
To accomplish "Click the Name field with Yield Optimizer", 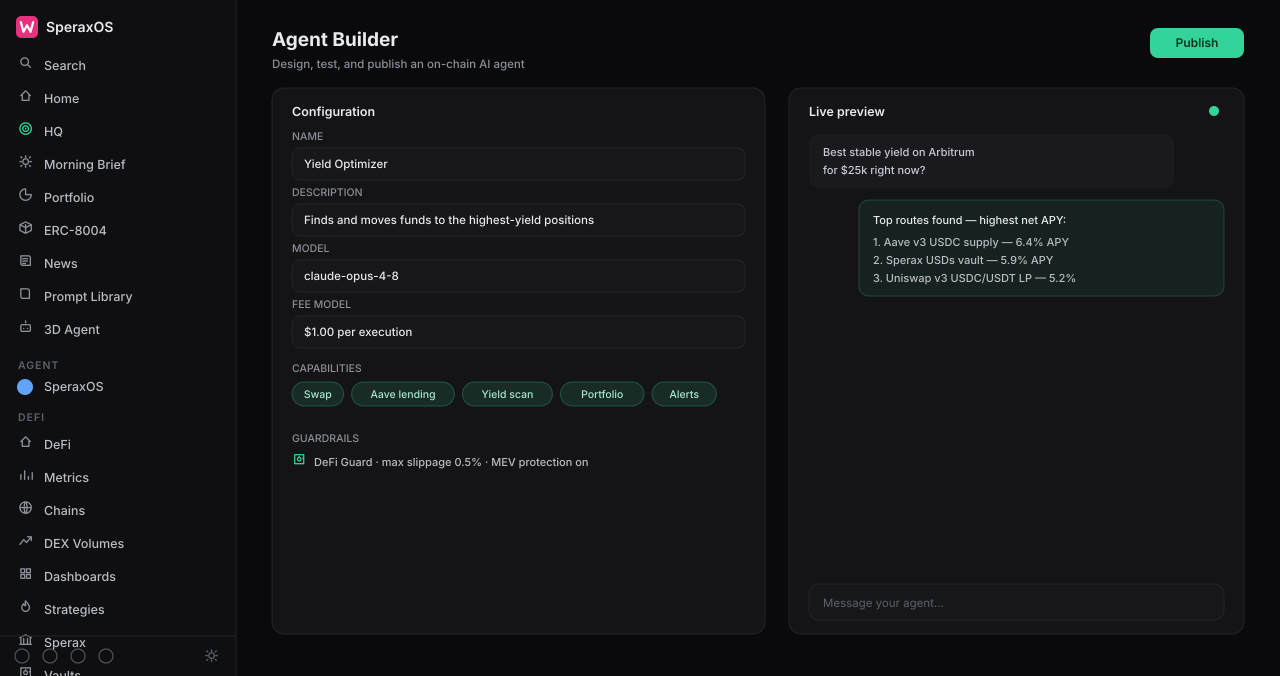I will coord(518,164).
